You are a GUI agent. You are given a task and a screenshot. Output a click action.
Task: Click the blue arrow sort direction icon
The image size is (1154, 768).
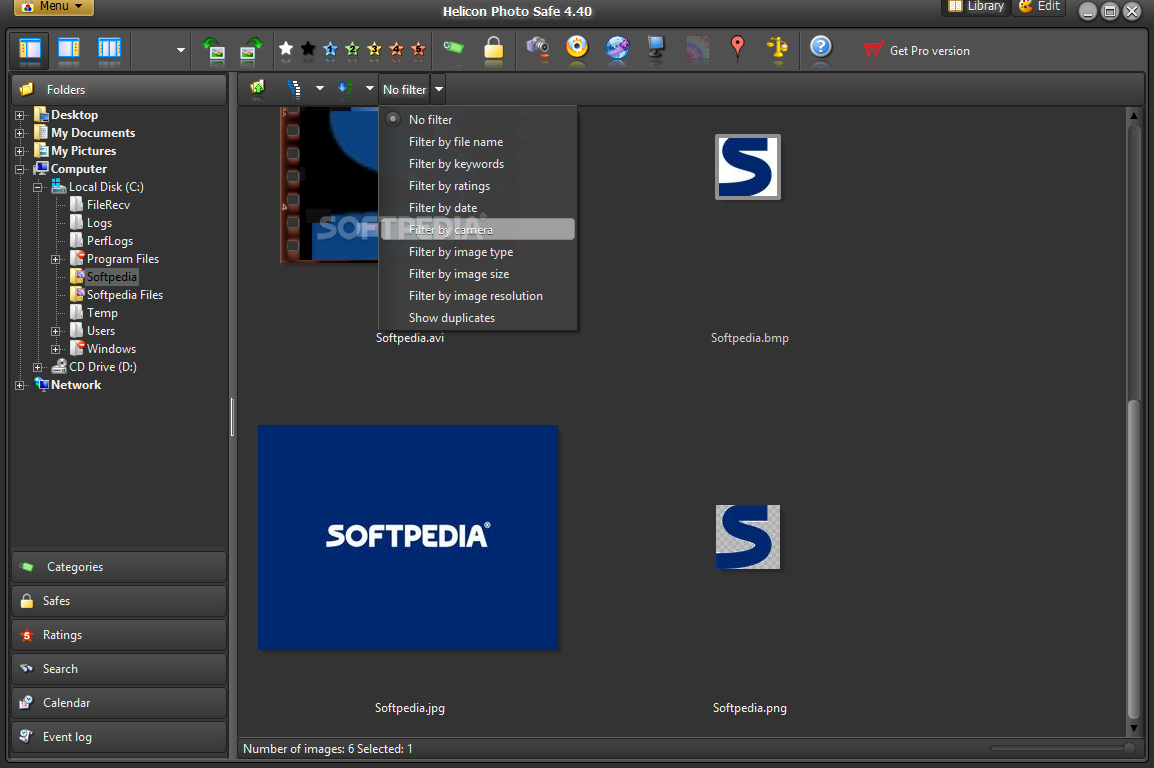345,88
